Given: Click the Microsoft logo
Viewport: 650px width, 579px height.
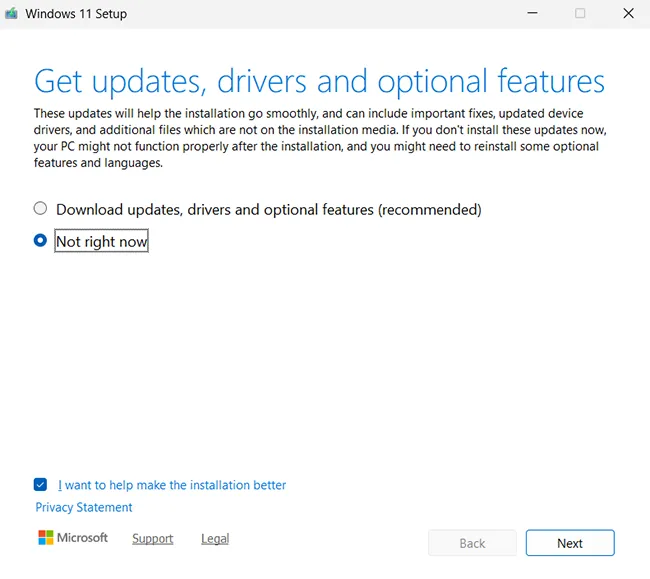Looking at the screenshot, I should point(73,538).
